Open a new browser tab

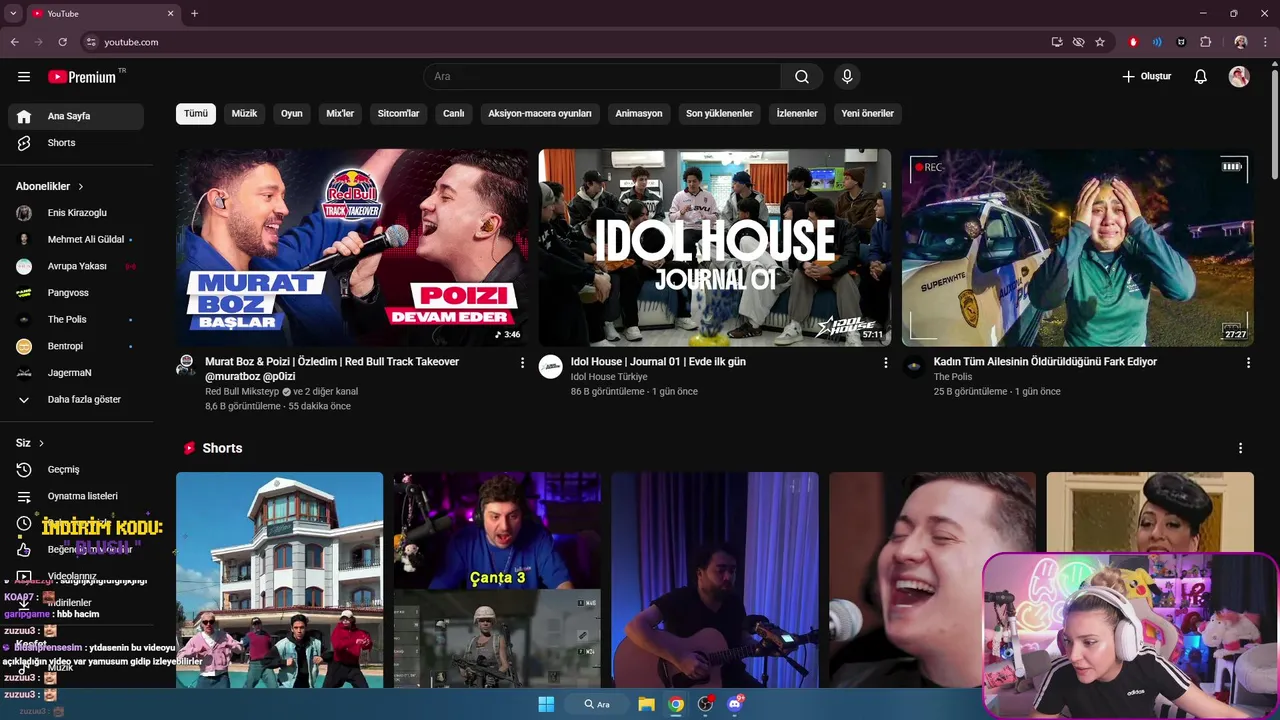tap(194, 14)
